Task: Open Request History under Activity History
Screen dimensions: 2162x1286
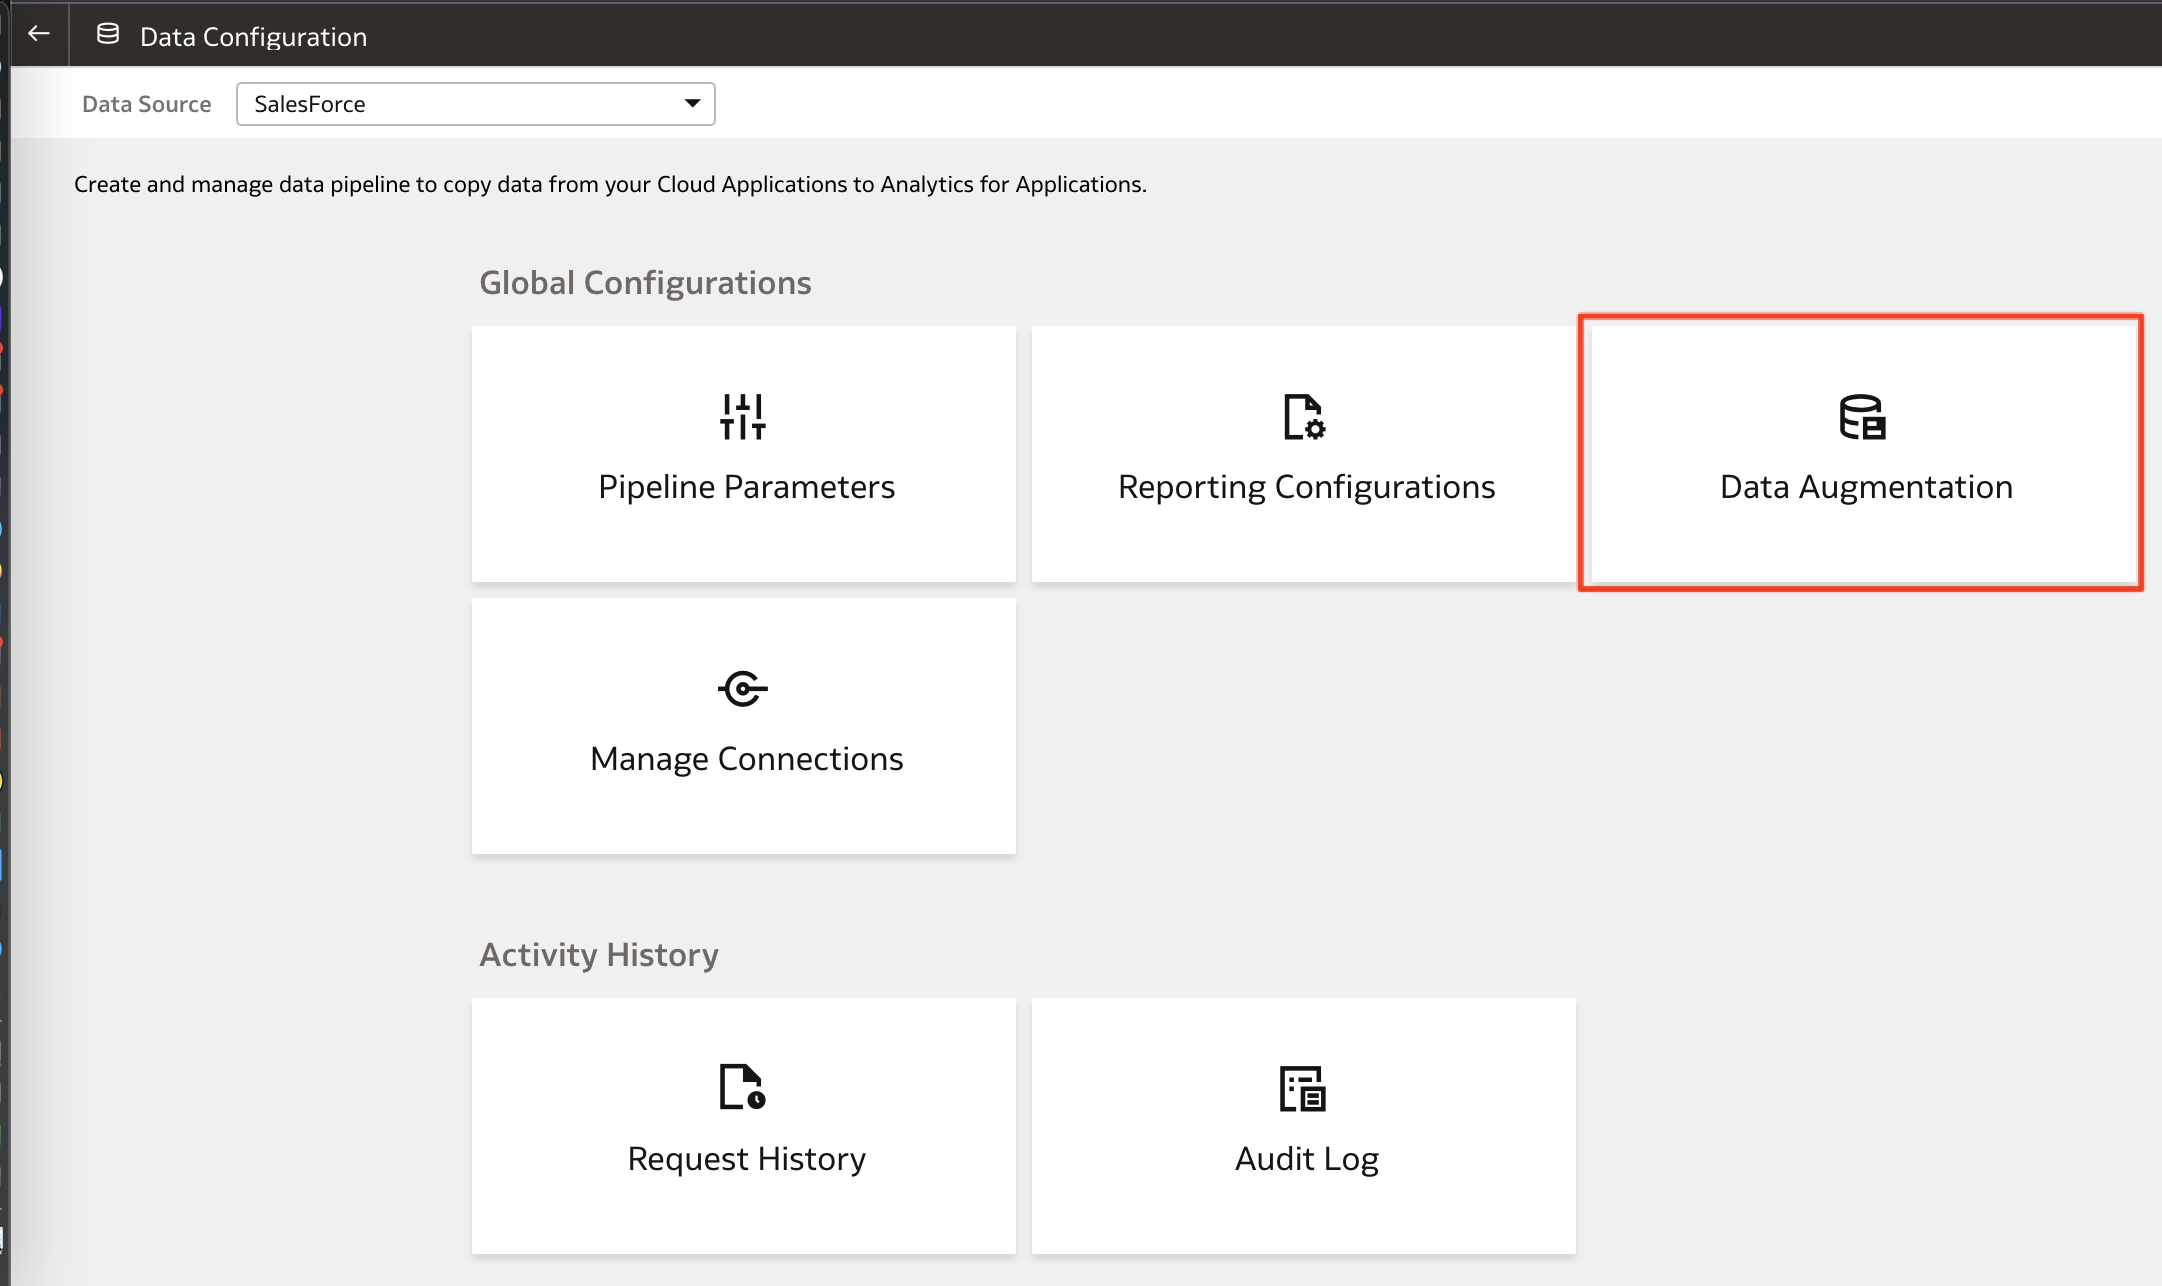Action: (x=743, y=1126)
